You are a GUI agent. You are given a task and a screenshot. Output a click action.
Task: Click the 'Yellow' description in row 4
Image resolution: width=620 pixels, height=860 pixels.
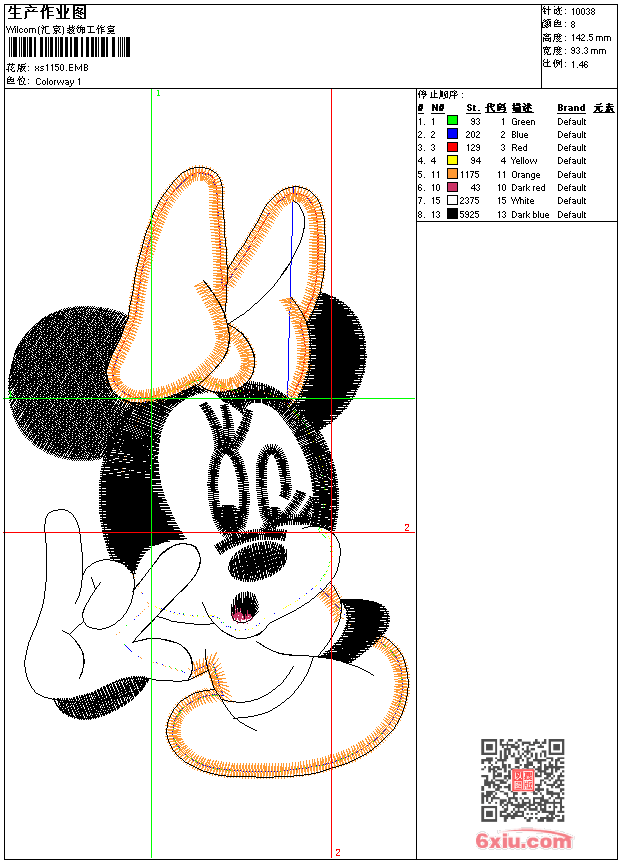[524, 161]
